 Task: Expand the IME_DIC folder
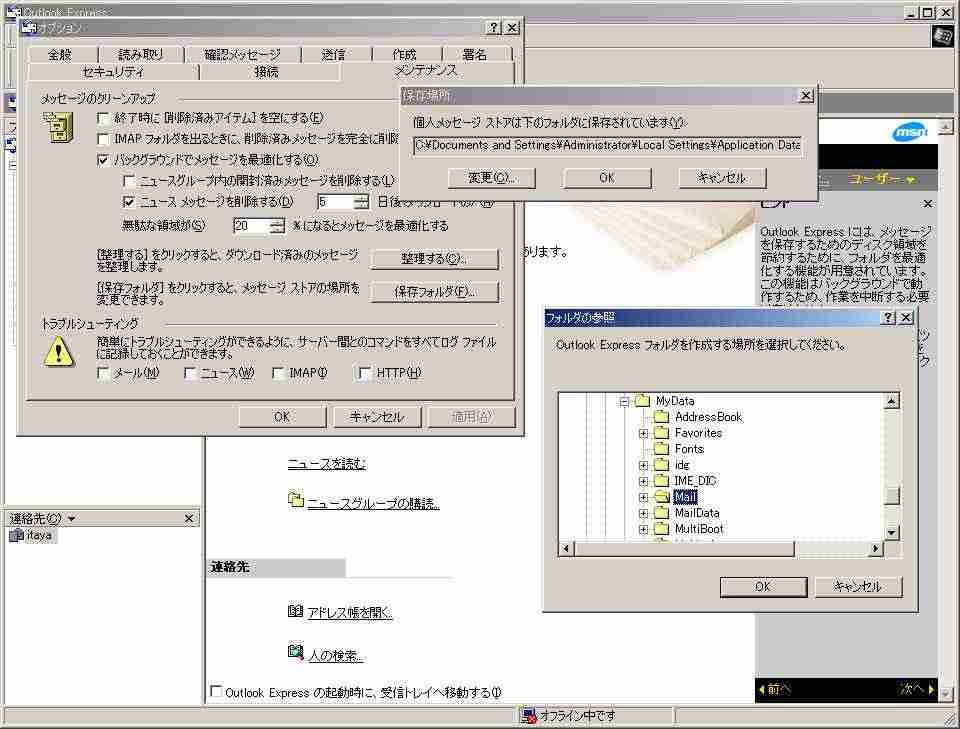(643, 481)
